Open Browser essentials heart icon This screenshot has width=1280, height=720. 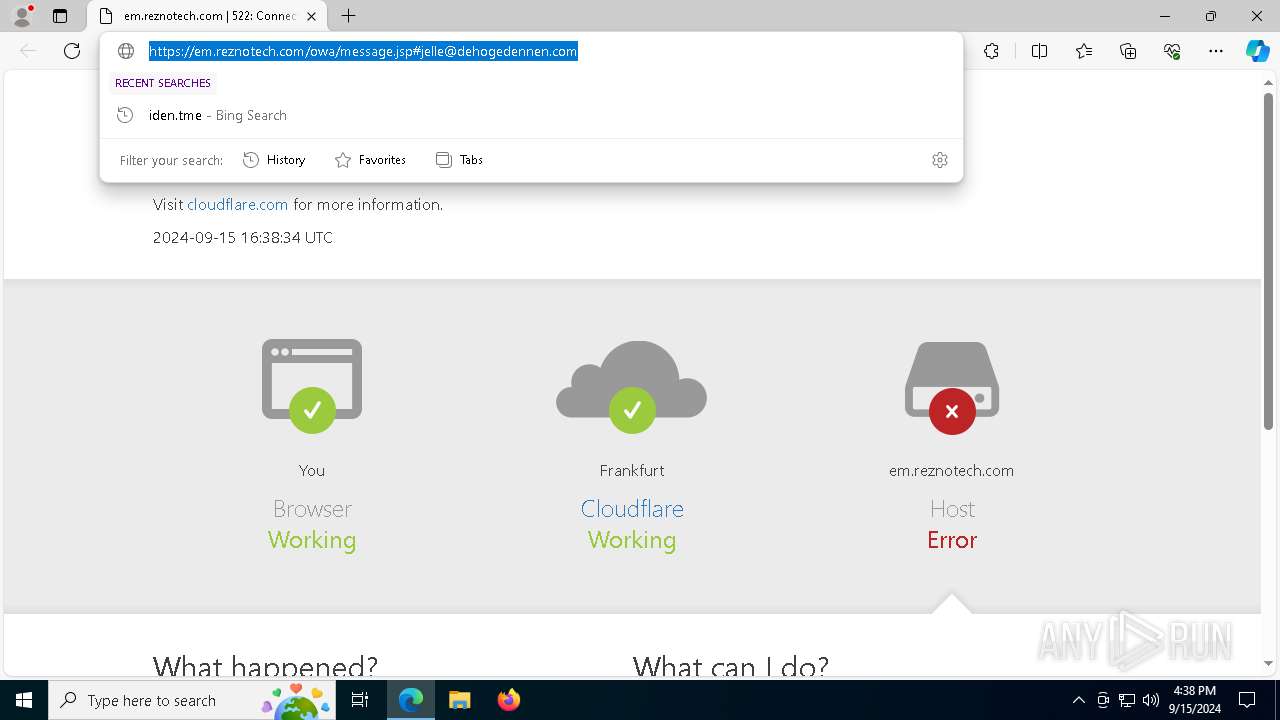[1172, 51]
